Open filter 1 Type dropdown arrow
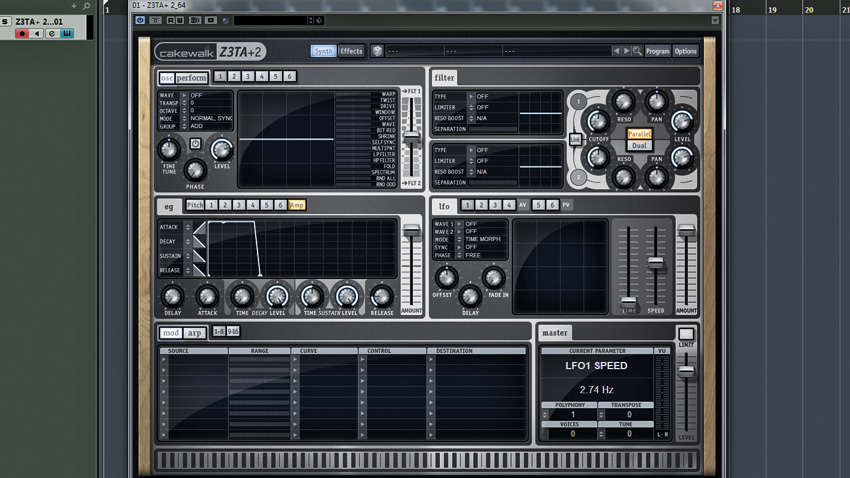This screenshot has width=850, height=478. click(x=471, y=96)
